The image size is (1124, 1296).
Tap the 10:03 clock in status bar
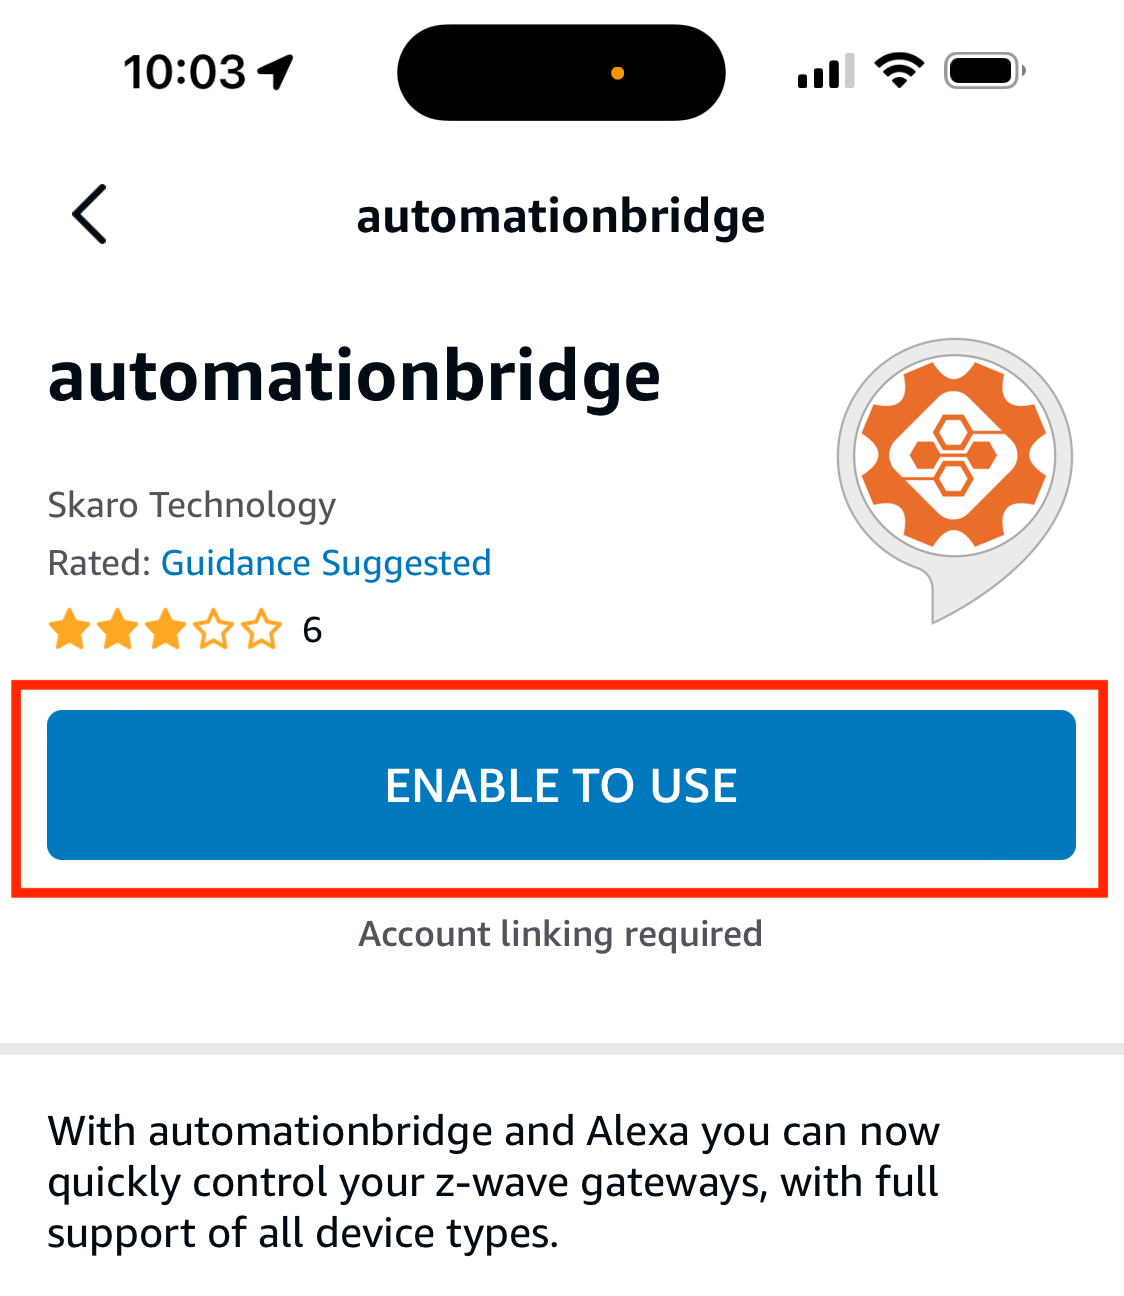click(x=184, y=72)
